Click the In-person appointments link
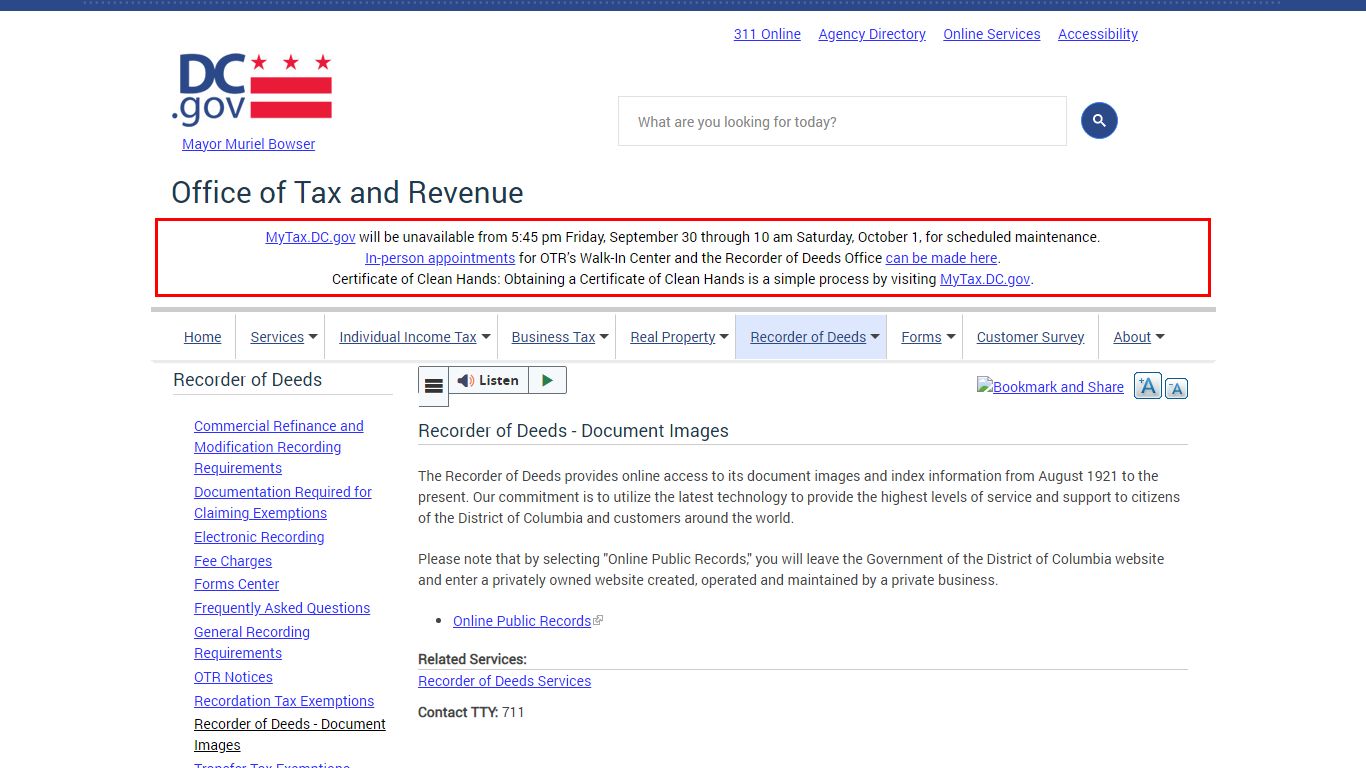Screen dimensions: 1366x768 coord(440,258)
